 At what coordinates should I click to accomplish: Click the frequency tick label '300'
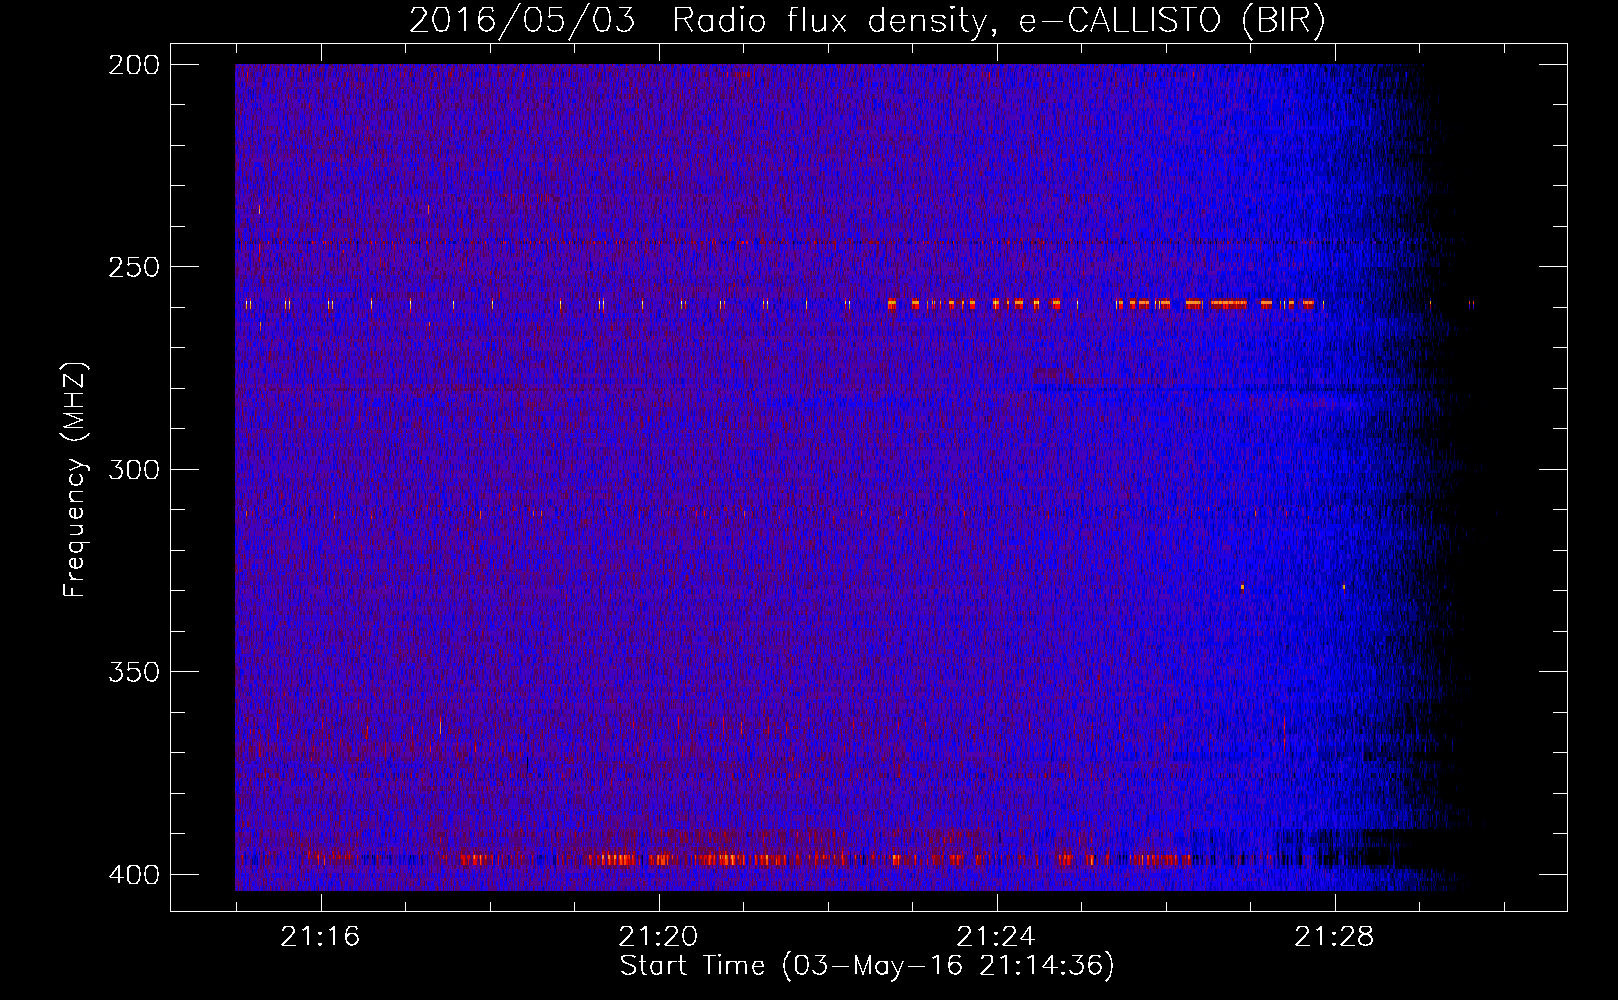(134, 470)
